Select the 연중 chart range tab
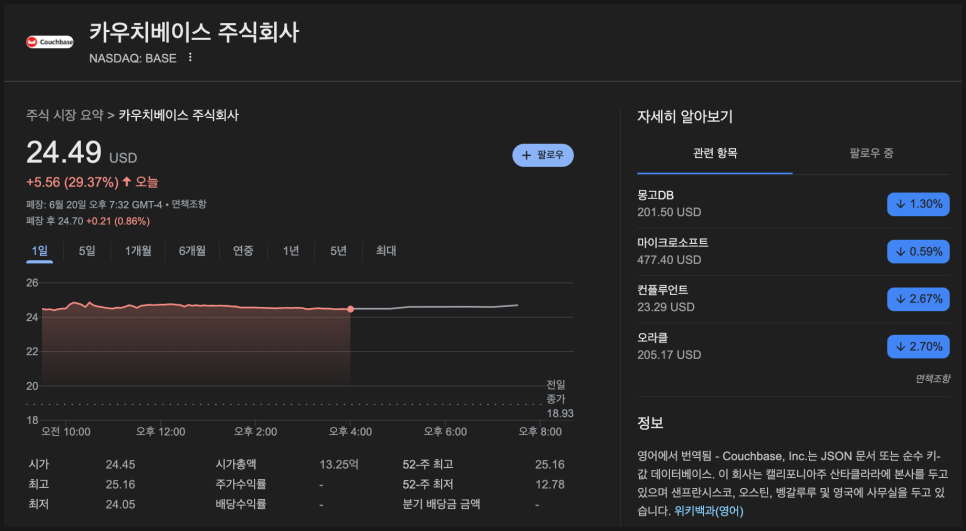966x531 pixels. pos(243,251)
